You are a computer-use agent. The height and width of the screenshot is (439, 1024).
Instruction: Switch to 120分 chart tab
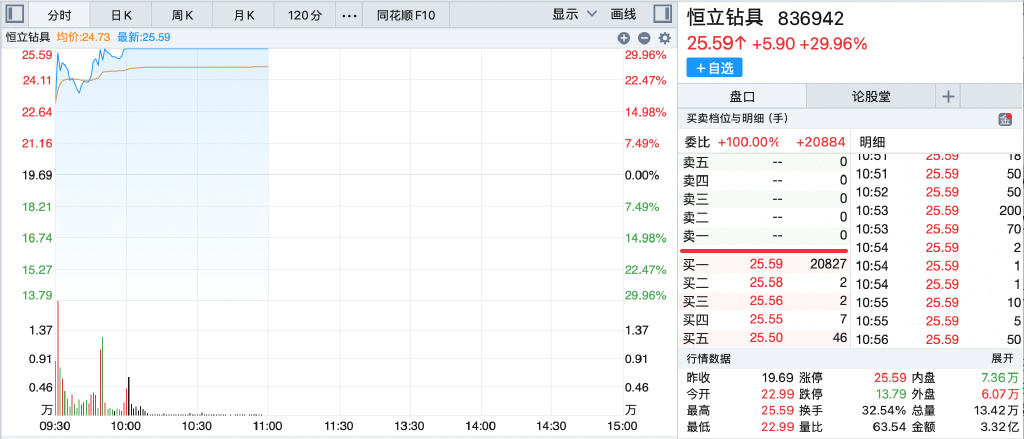pyautogui.click(x=305, y=14)
